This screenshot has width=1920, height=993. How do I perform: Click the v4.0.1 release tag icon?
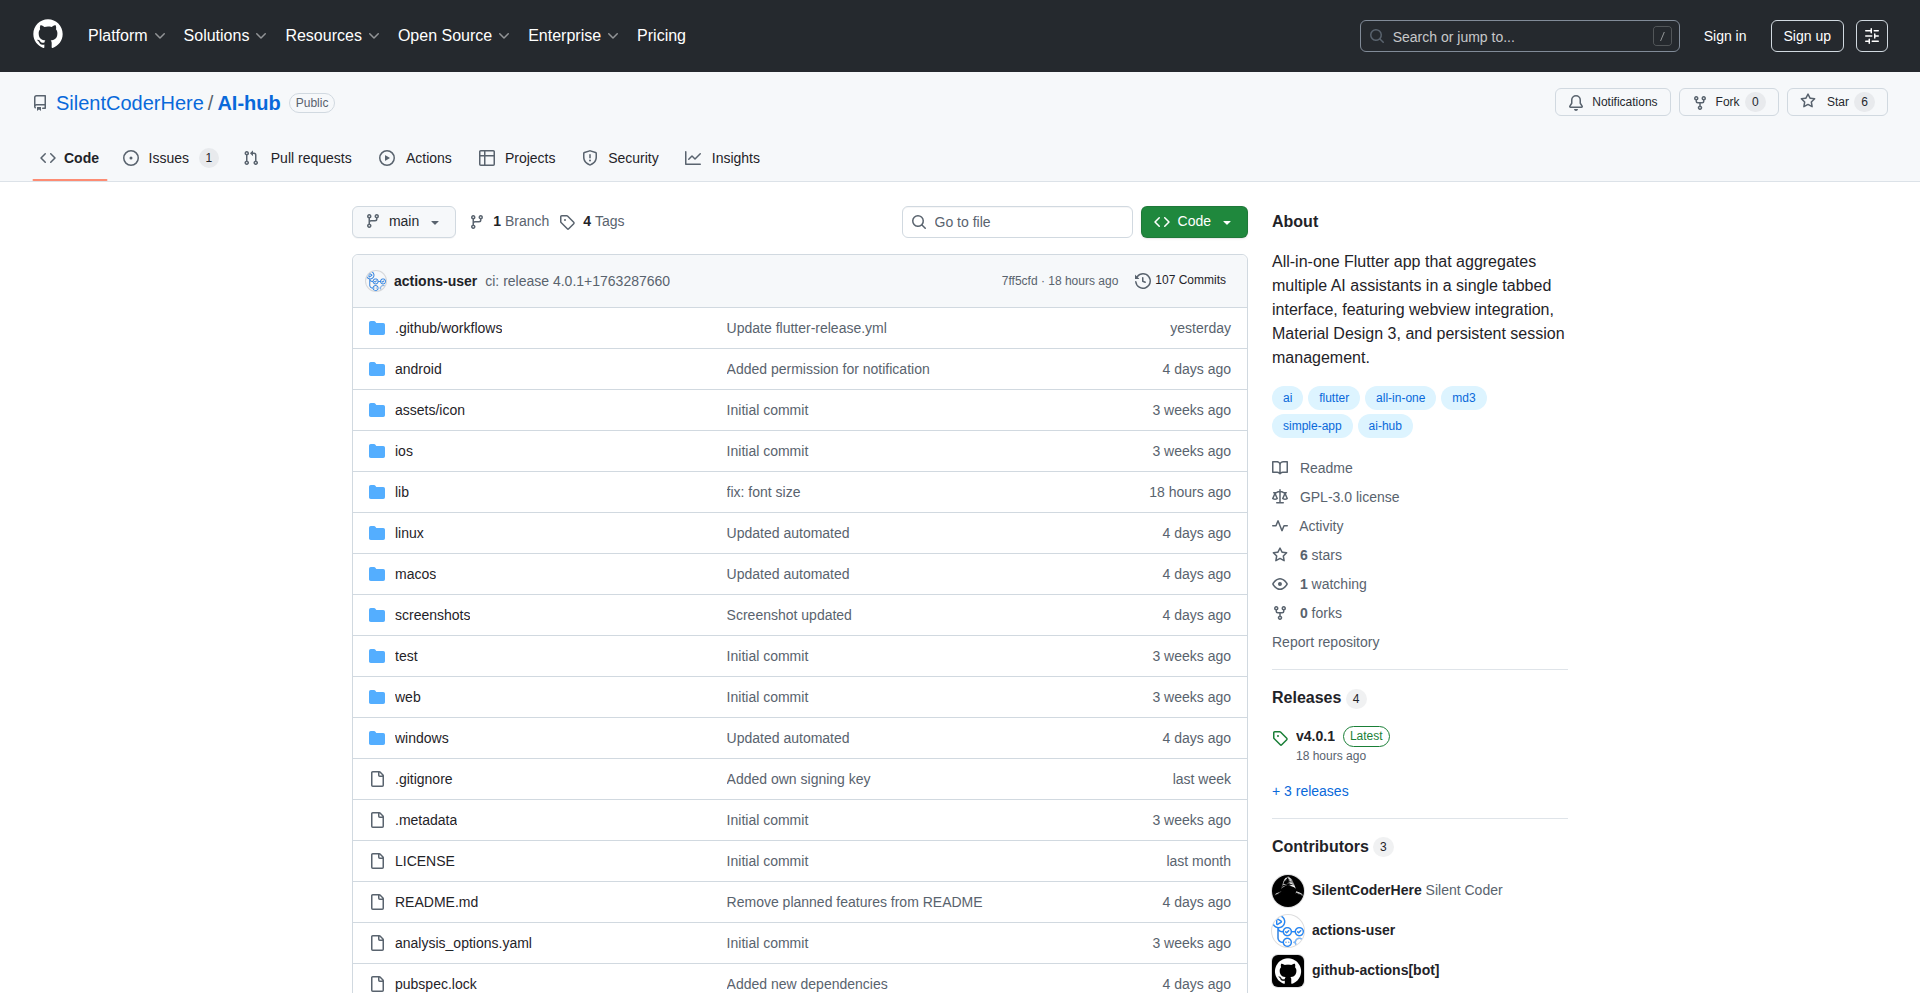[1280, 738]
